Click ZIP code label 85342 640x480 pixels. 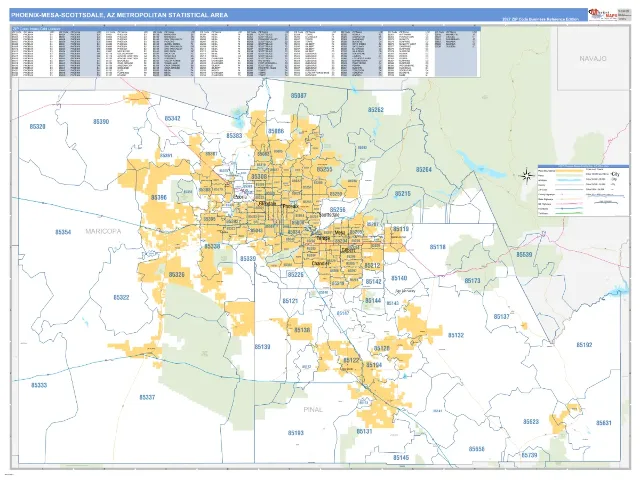[172, 118]
